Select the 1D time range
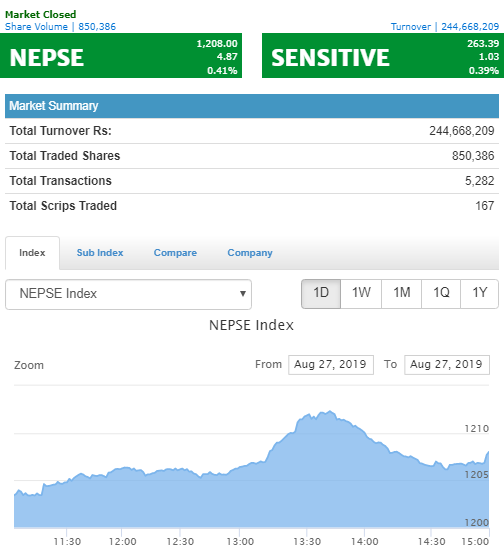 321,294
